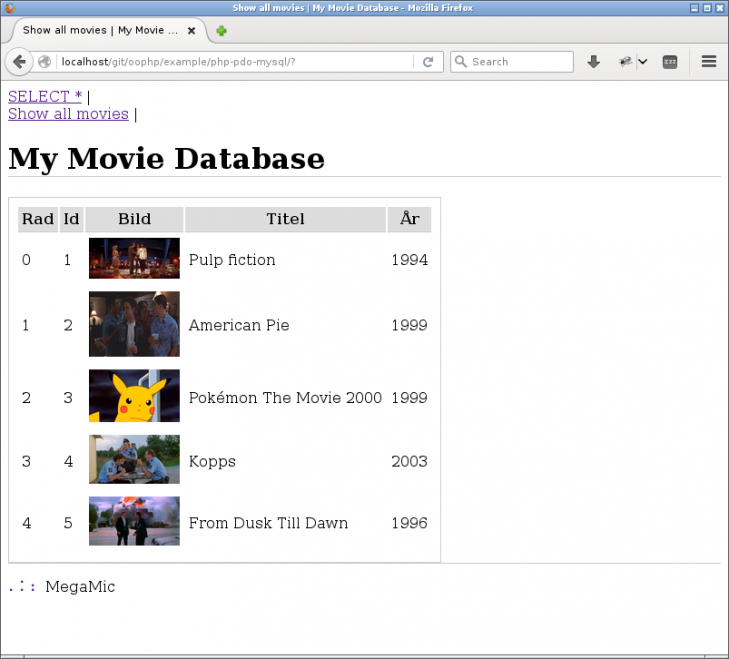This screenshot has width=729, height=659.
Task: Open the From Dusk Till Dawn thumbnail
Action: click(x=134, y=521)
